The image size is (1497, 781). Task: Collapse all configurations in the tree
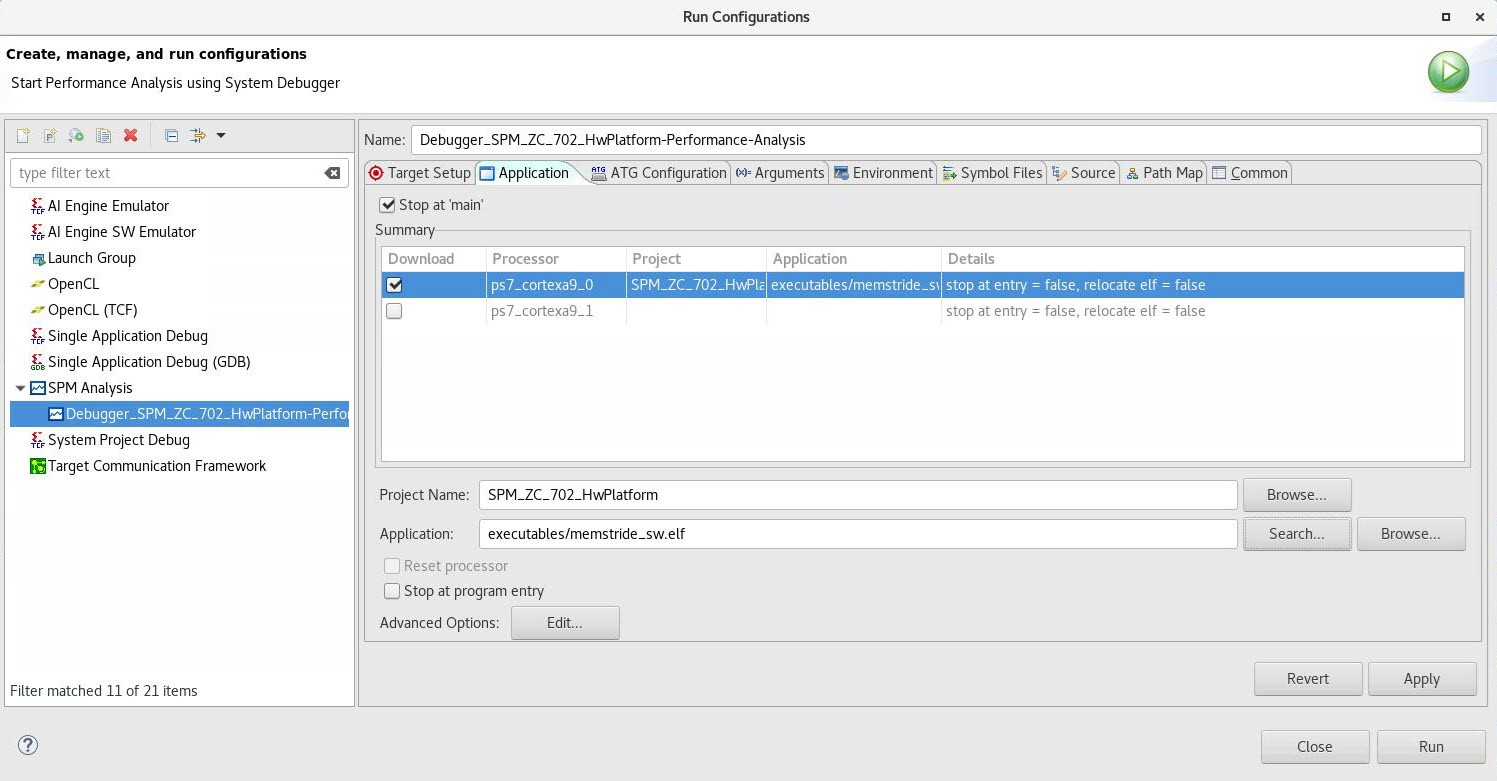171,136
